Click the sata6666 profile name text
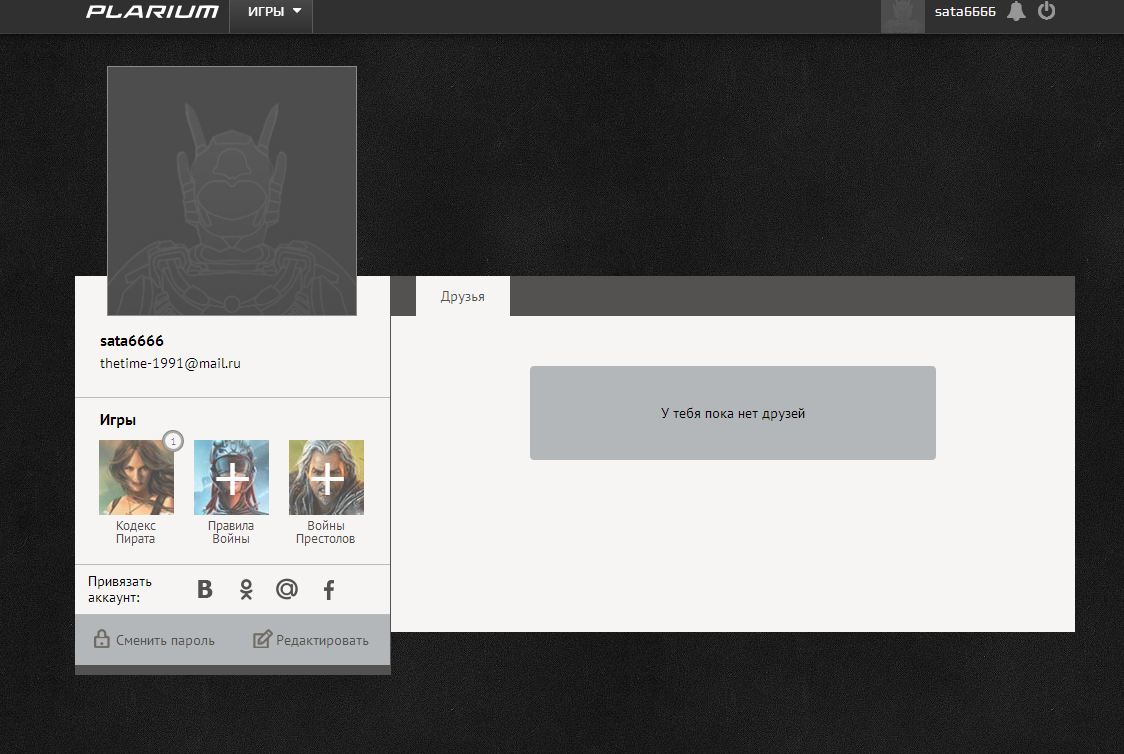Viewport: 1124px width, 754px height. coord(132,341)
